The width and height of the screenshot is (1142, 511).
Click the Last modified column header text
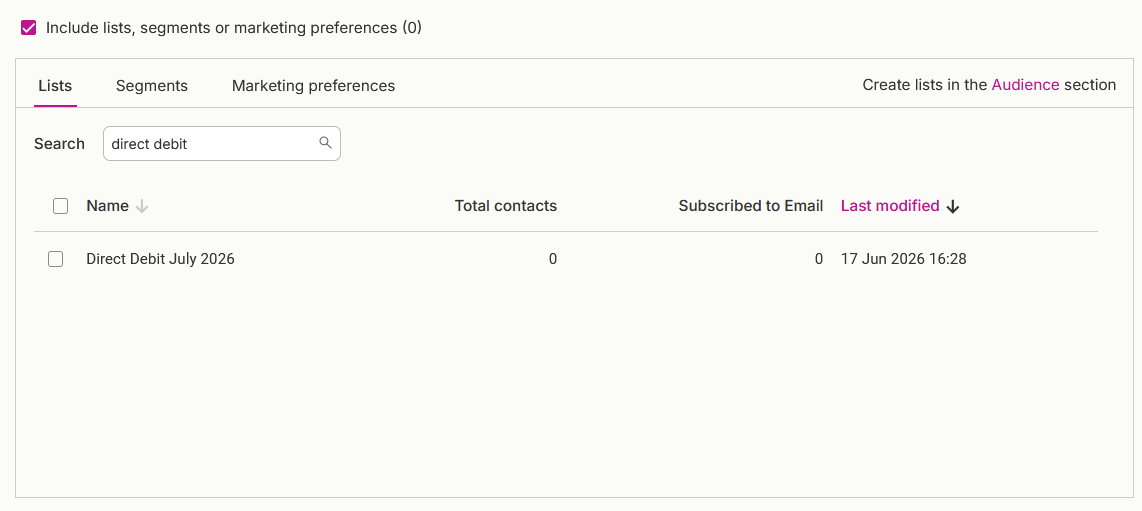click(890, 206)
